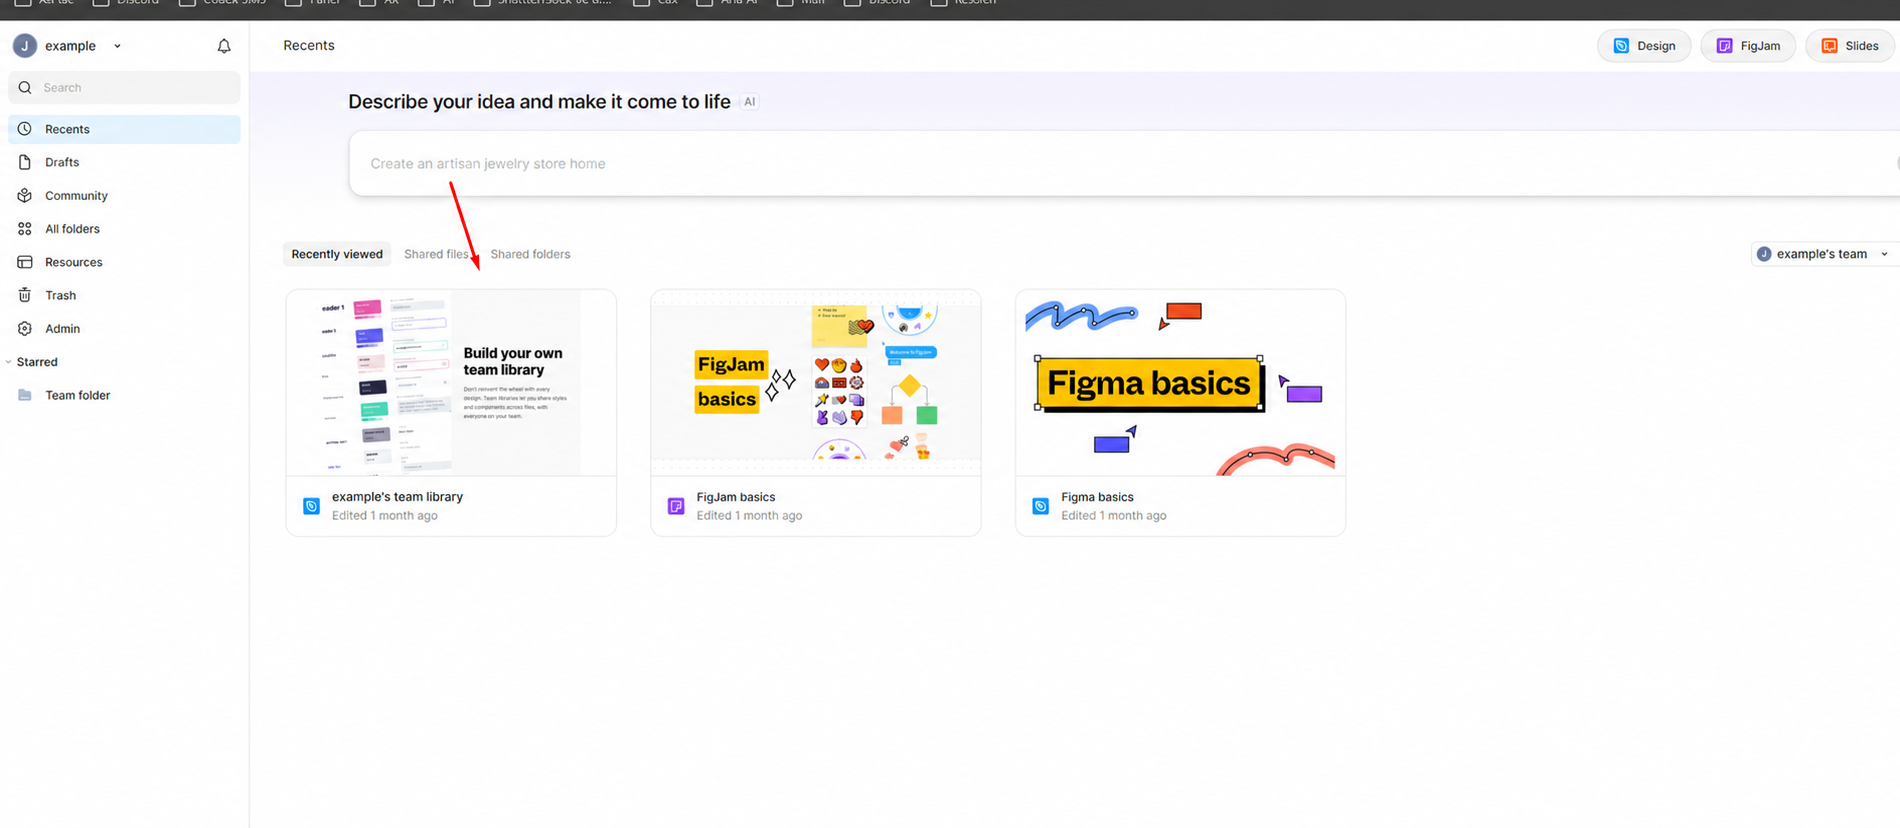Go to Community page
1900x828 pixels.
[x=124, y=196]
